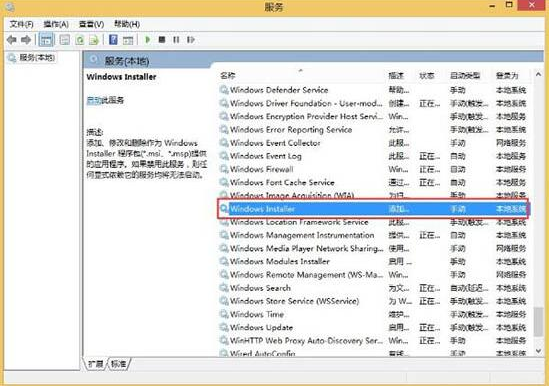Click the gear icon beside Windows Time
Screen dimensions: 549x386
click(x=224, y=314)
